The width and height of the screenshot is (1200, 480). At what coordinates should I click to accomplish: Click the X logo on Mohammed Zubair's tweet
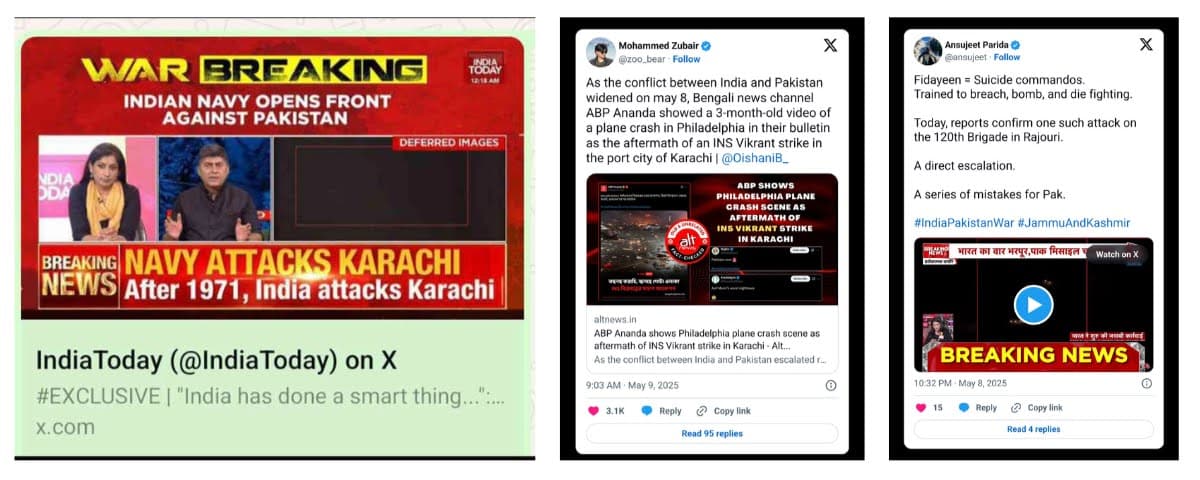830,45
